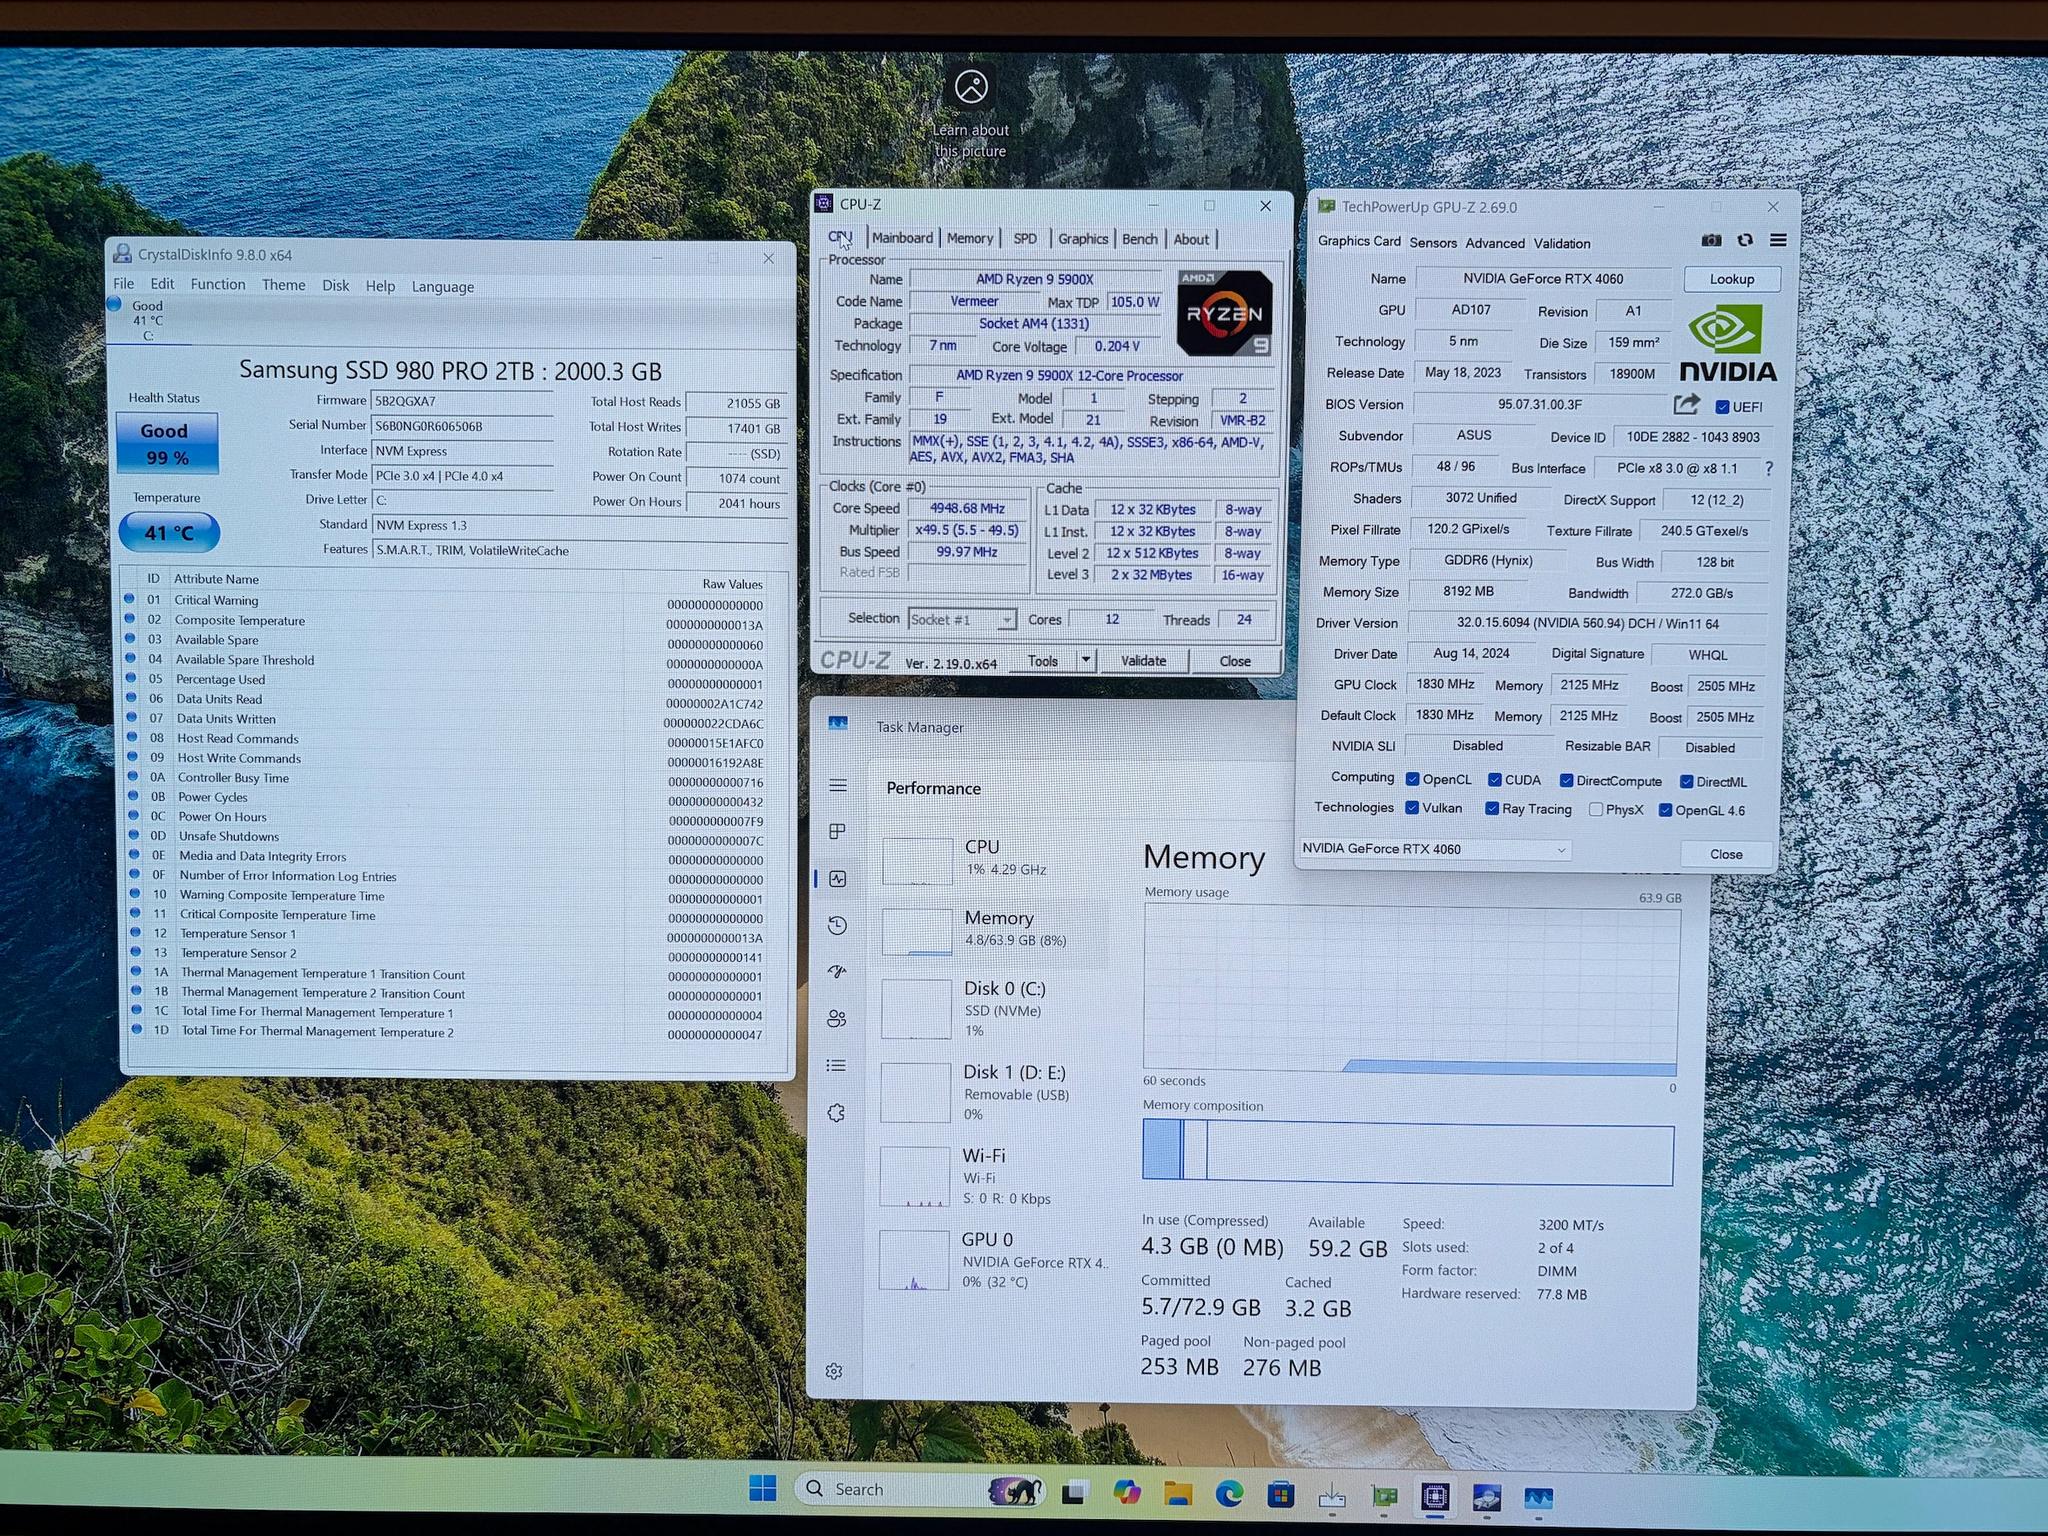Click Close button in CPU-Z
The width and height of the screenshot is (2048, 1536).
pos(1235,661)
